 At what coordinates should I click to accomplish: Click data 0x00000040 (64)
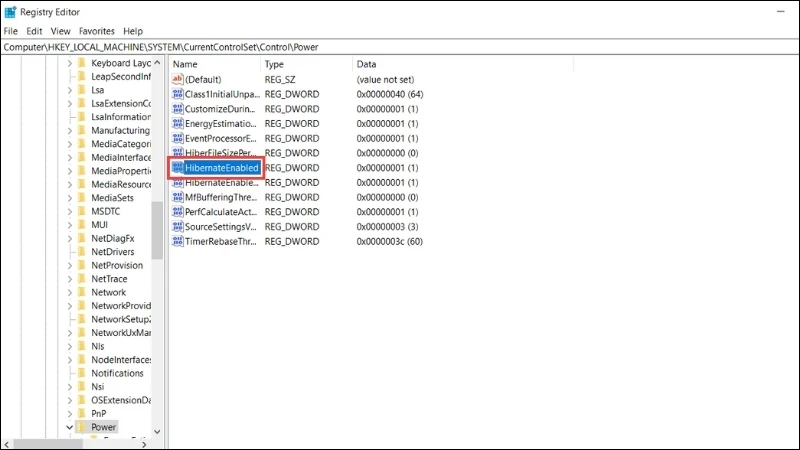click(x=390, y=94)
